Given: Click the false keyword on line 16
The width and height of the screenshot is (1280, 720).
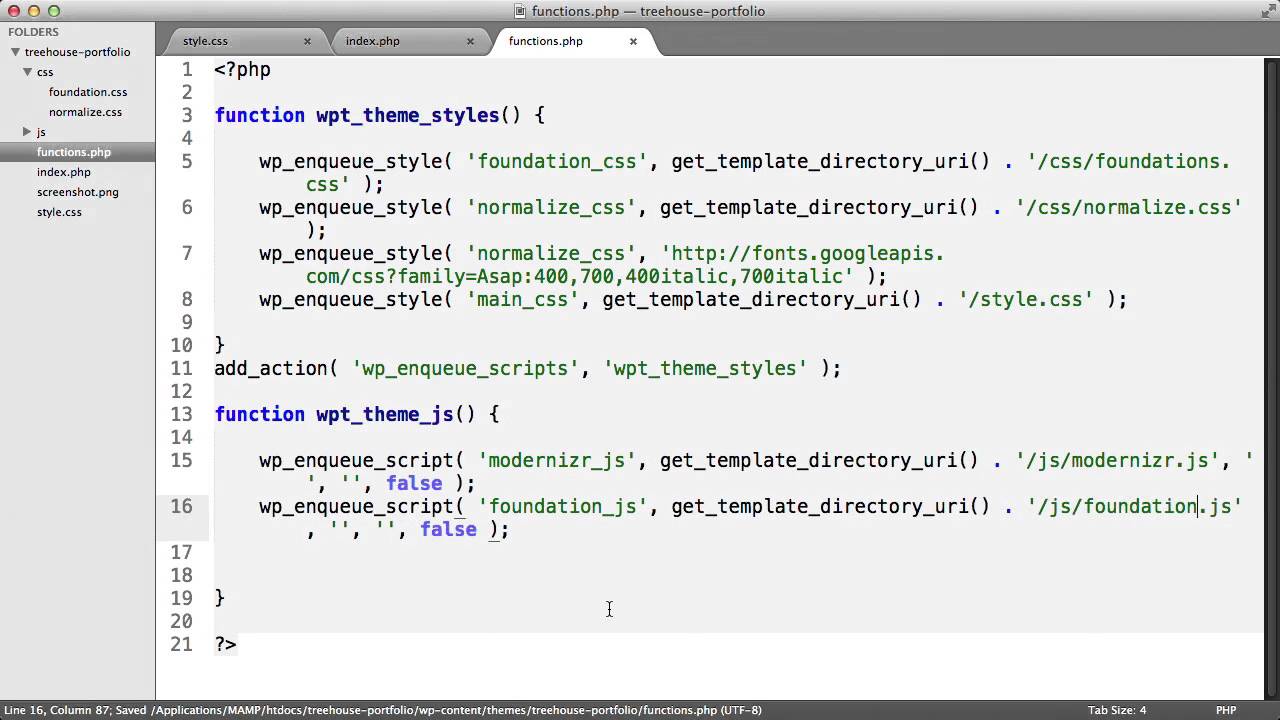Looking at the screenshot, I should 448,529.
